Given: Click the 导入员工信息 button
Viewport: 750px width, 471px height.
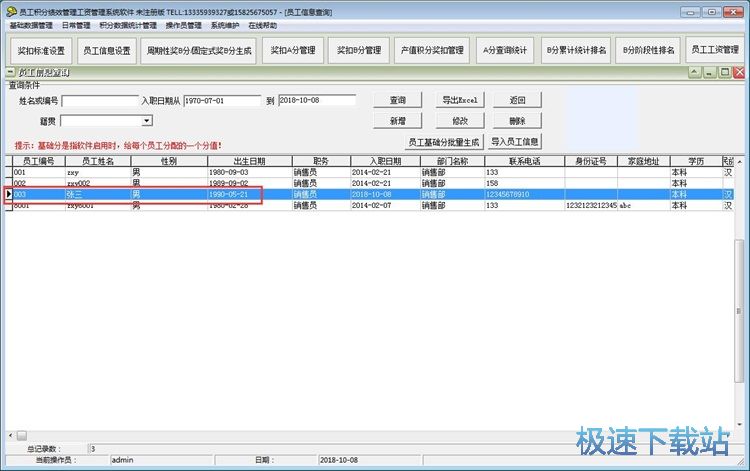Looking at the screenshot, I should [515, 142].
